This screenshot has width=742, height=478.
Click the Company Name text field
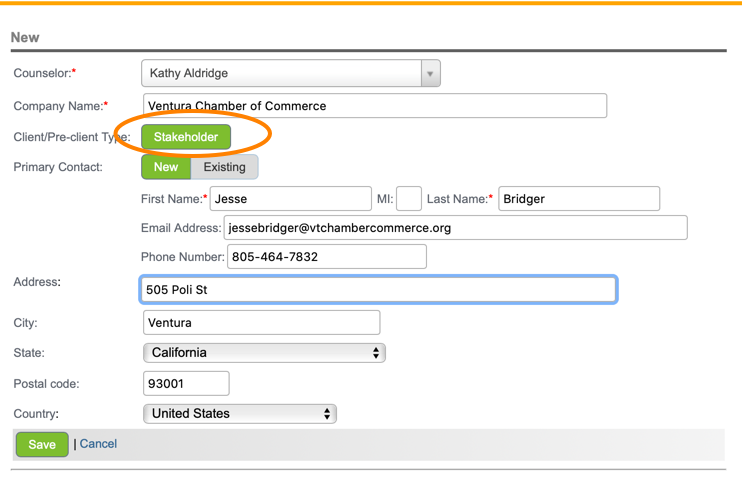coord(375,106)
